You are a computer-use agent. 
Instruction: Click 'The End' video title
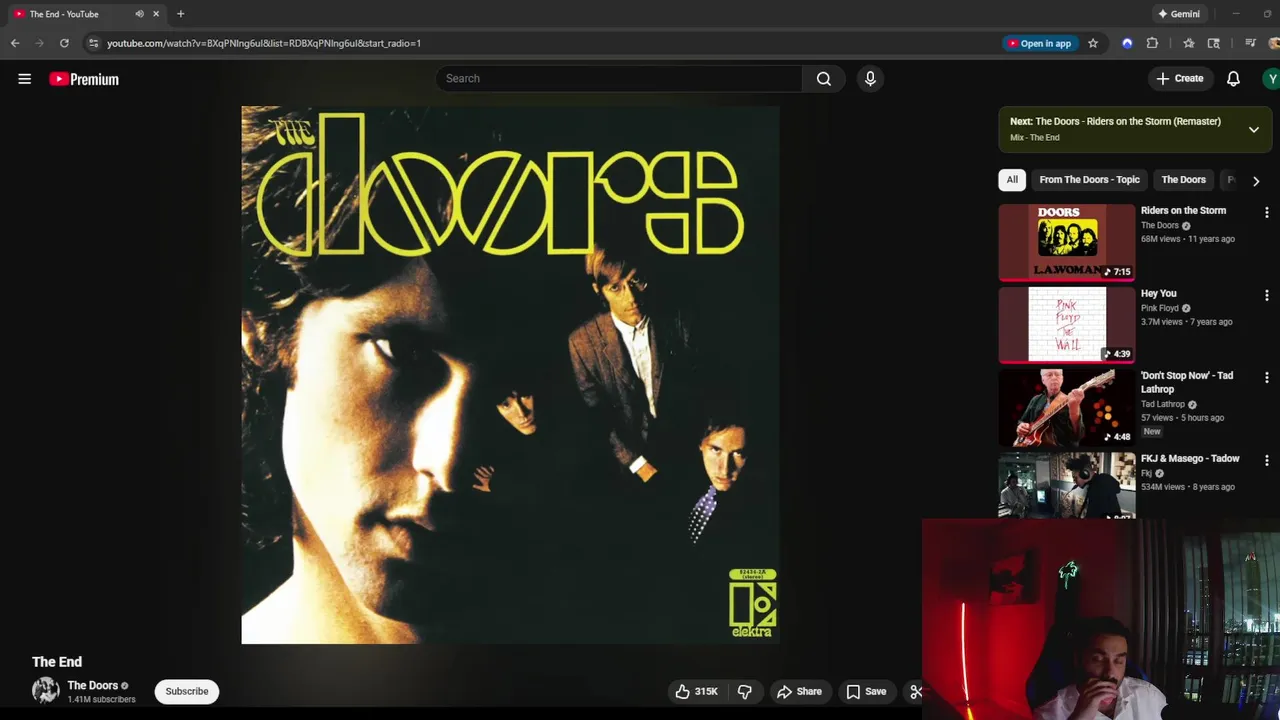tap(57, 662)
